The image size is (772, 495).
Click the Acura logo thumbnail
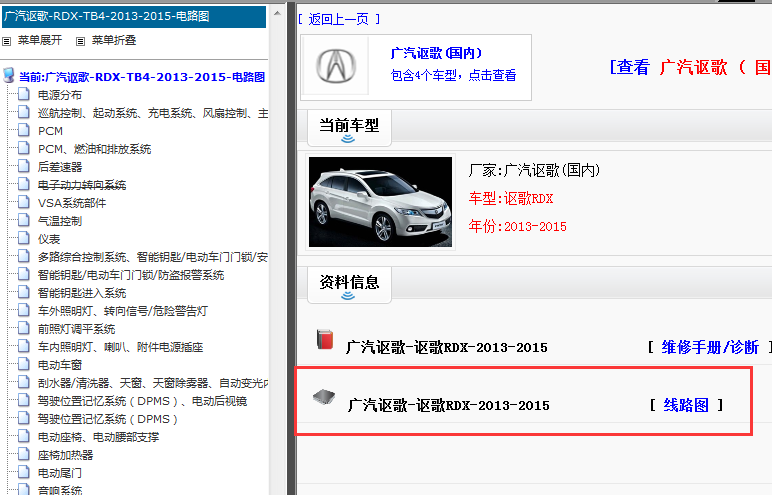pyautogui.click(x=336, y=66)
